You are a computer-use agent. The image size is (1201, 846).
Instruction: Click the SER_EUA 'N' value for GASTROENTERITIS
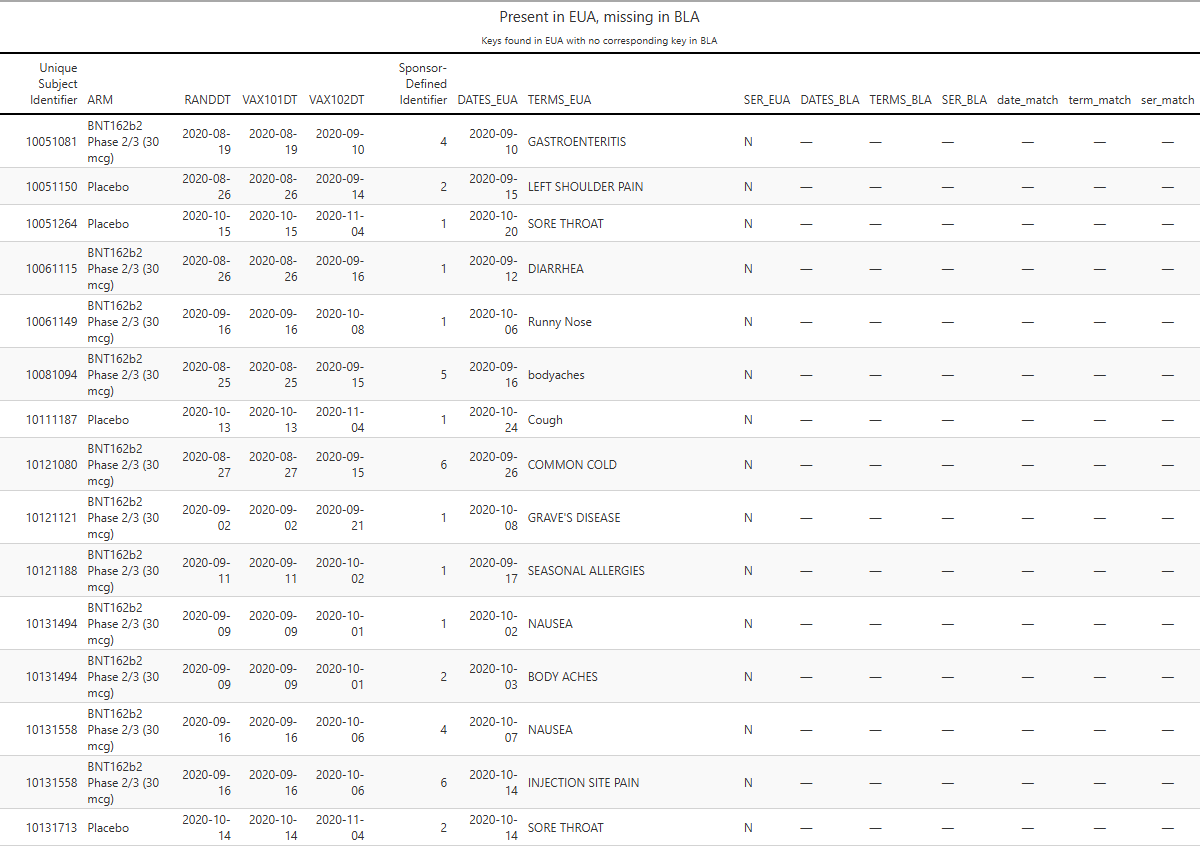tap(748, 142)
